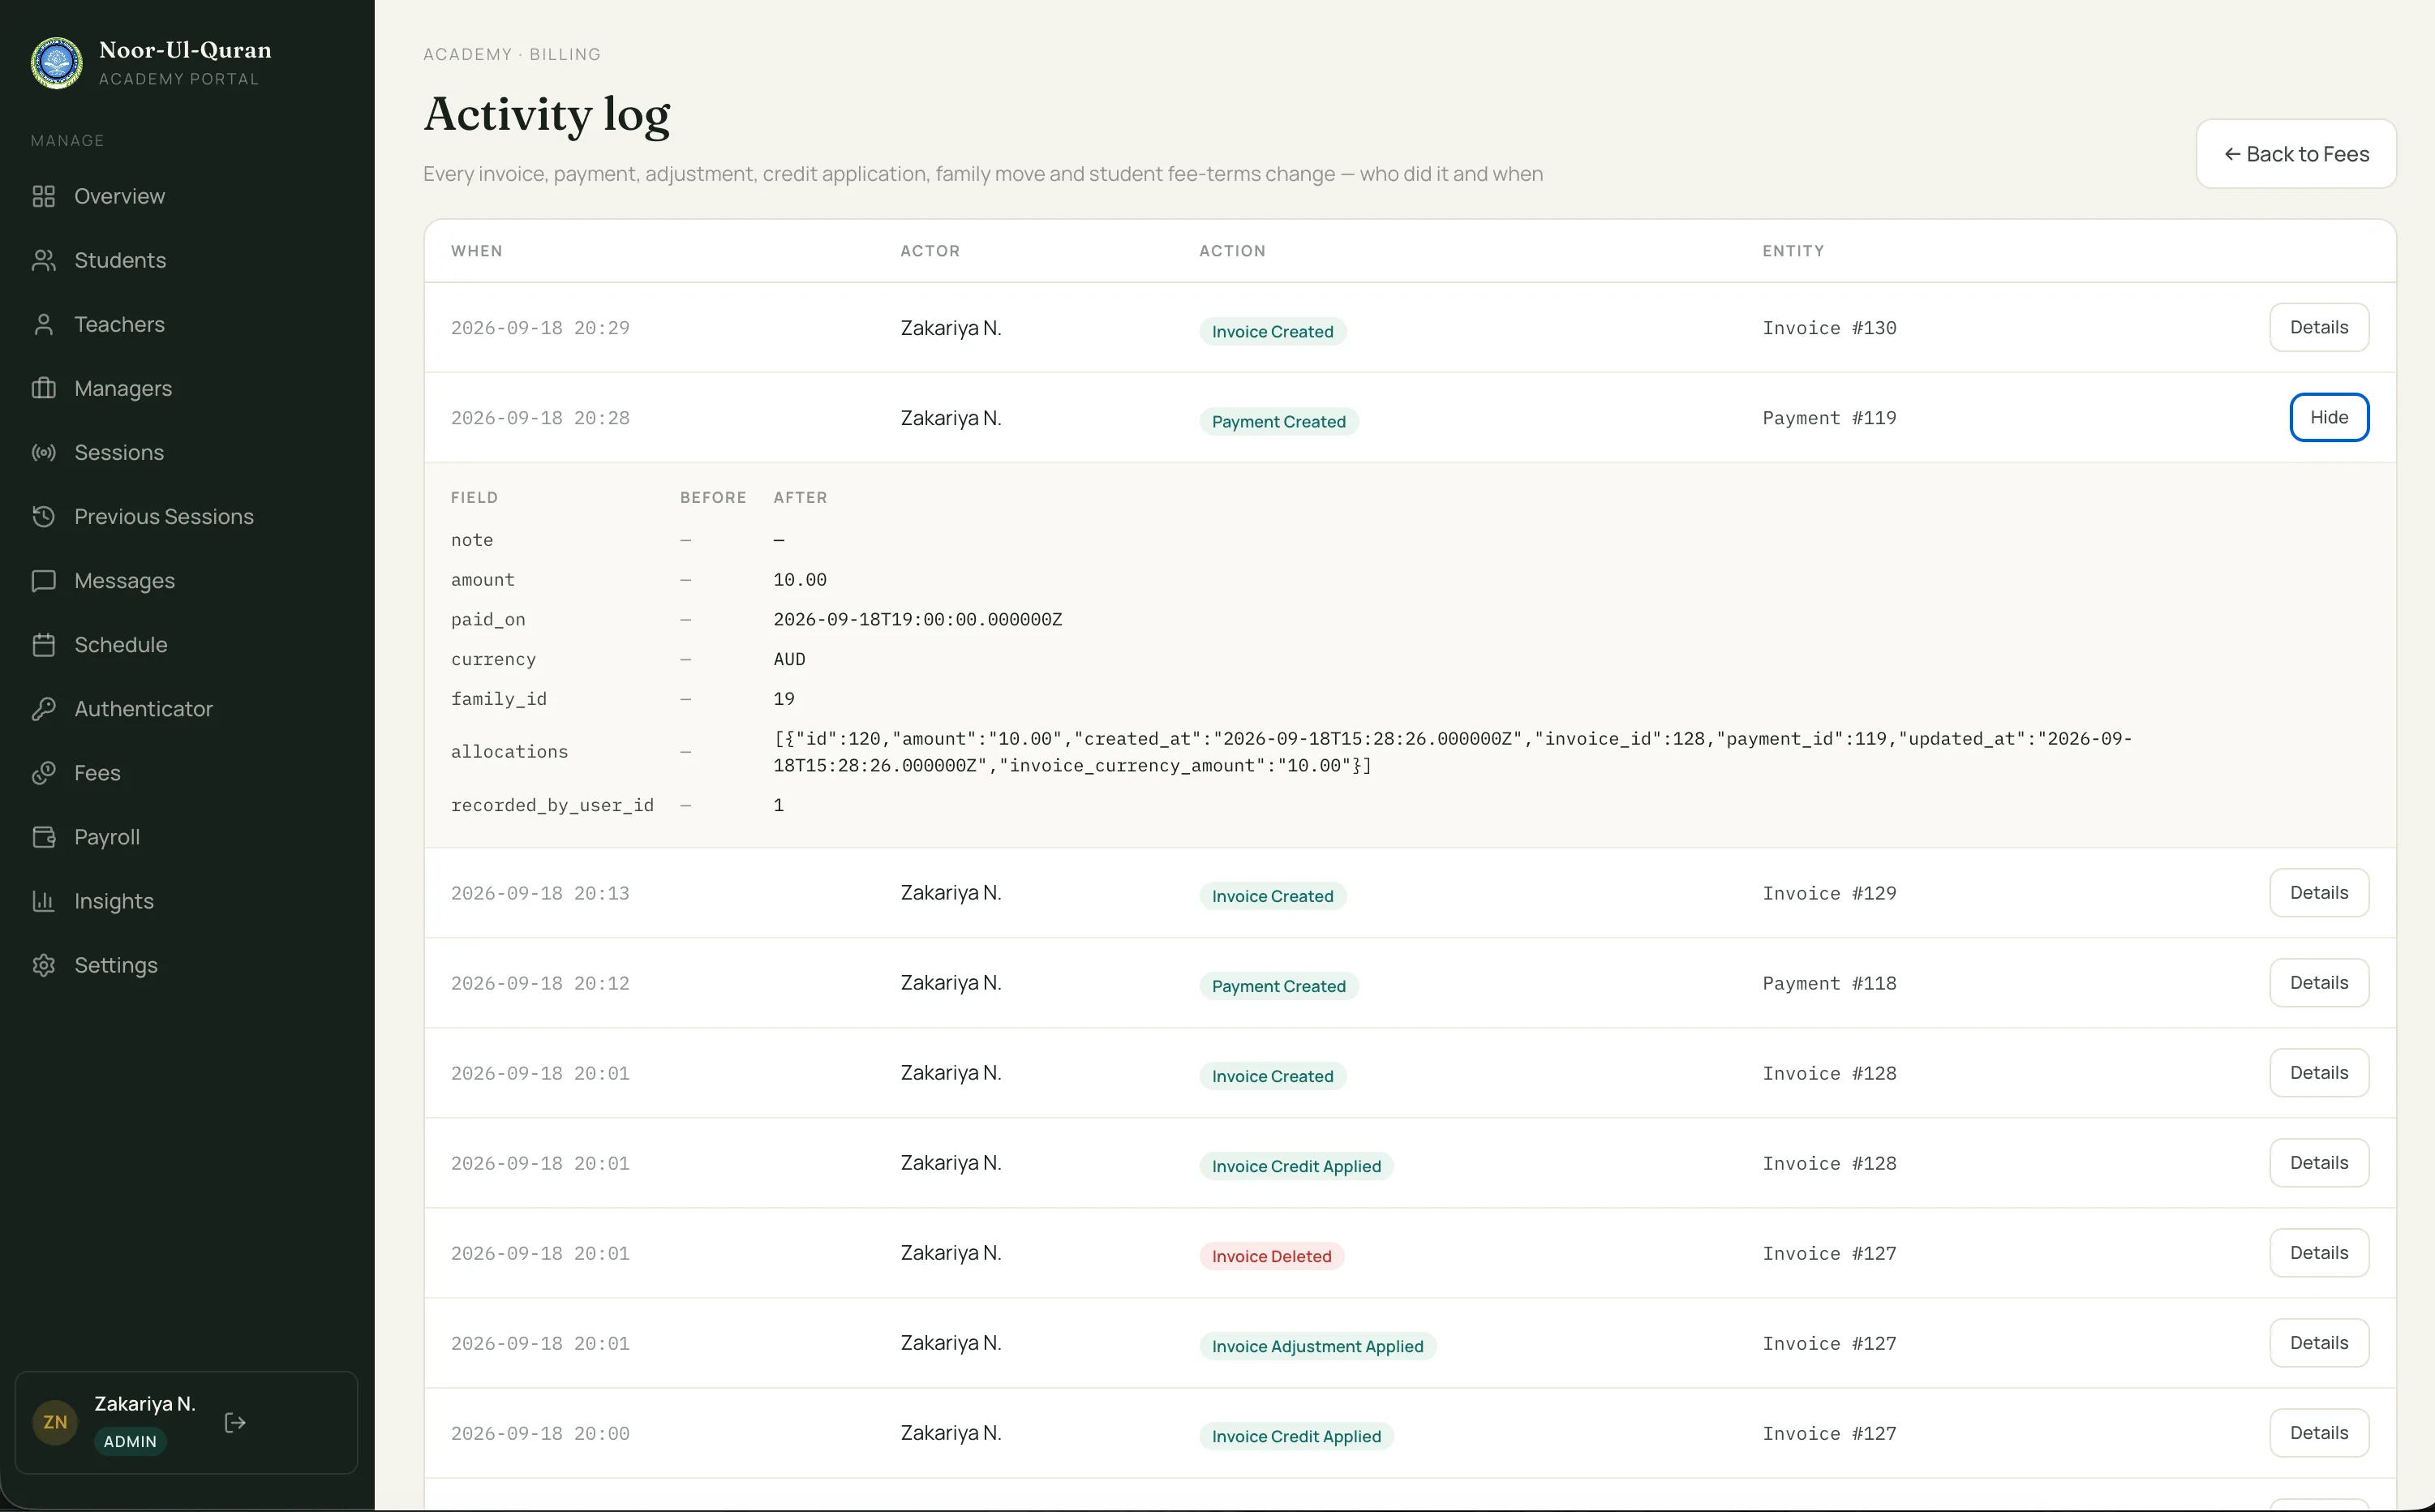Click the timestamp 2026-09-18 20:29
The width and height of the screenshot is (2435, 1512).
540,327
